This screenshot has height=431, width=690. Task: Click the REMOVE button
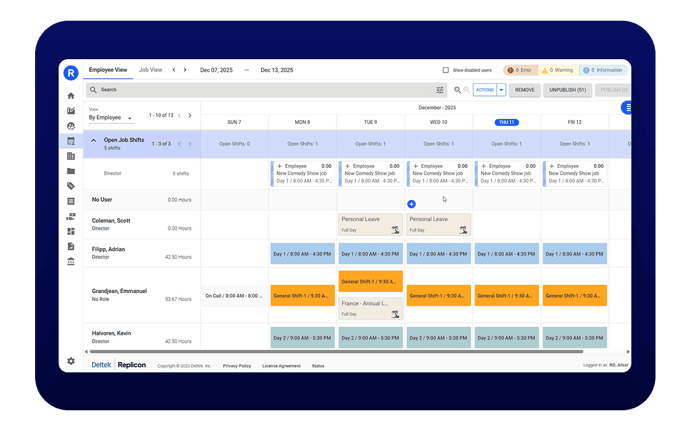525,90
